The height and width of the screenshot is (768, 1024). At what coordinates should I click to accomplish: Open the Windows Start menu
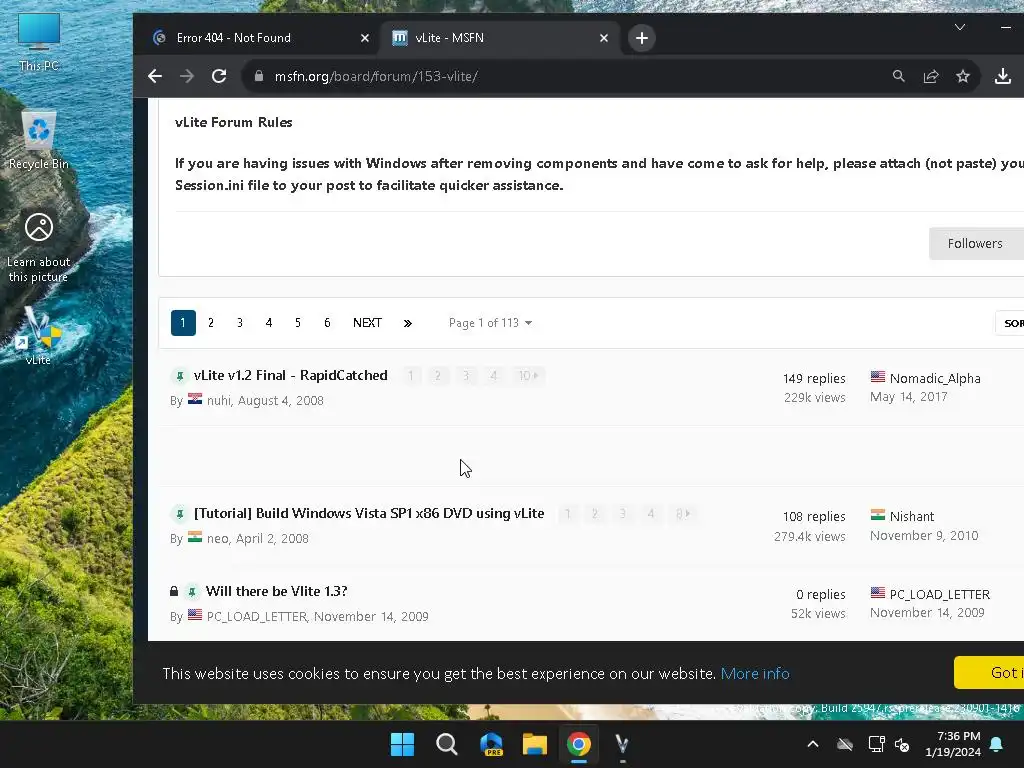(x=402, y=744)
